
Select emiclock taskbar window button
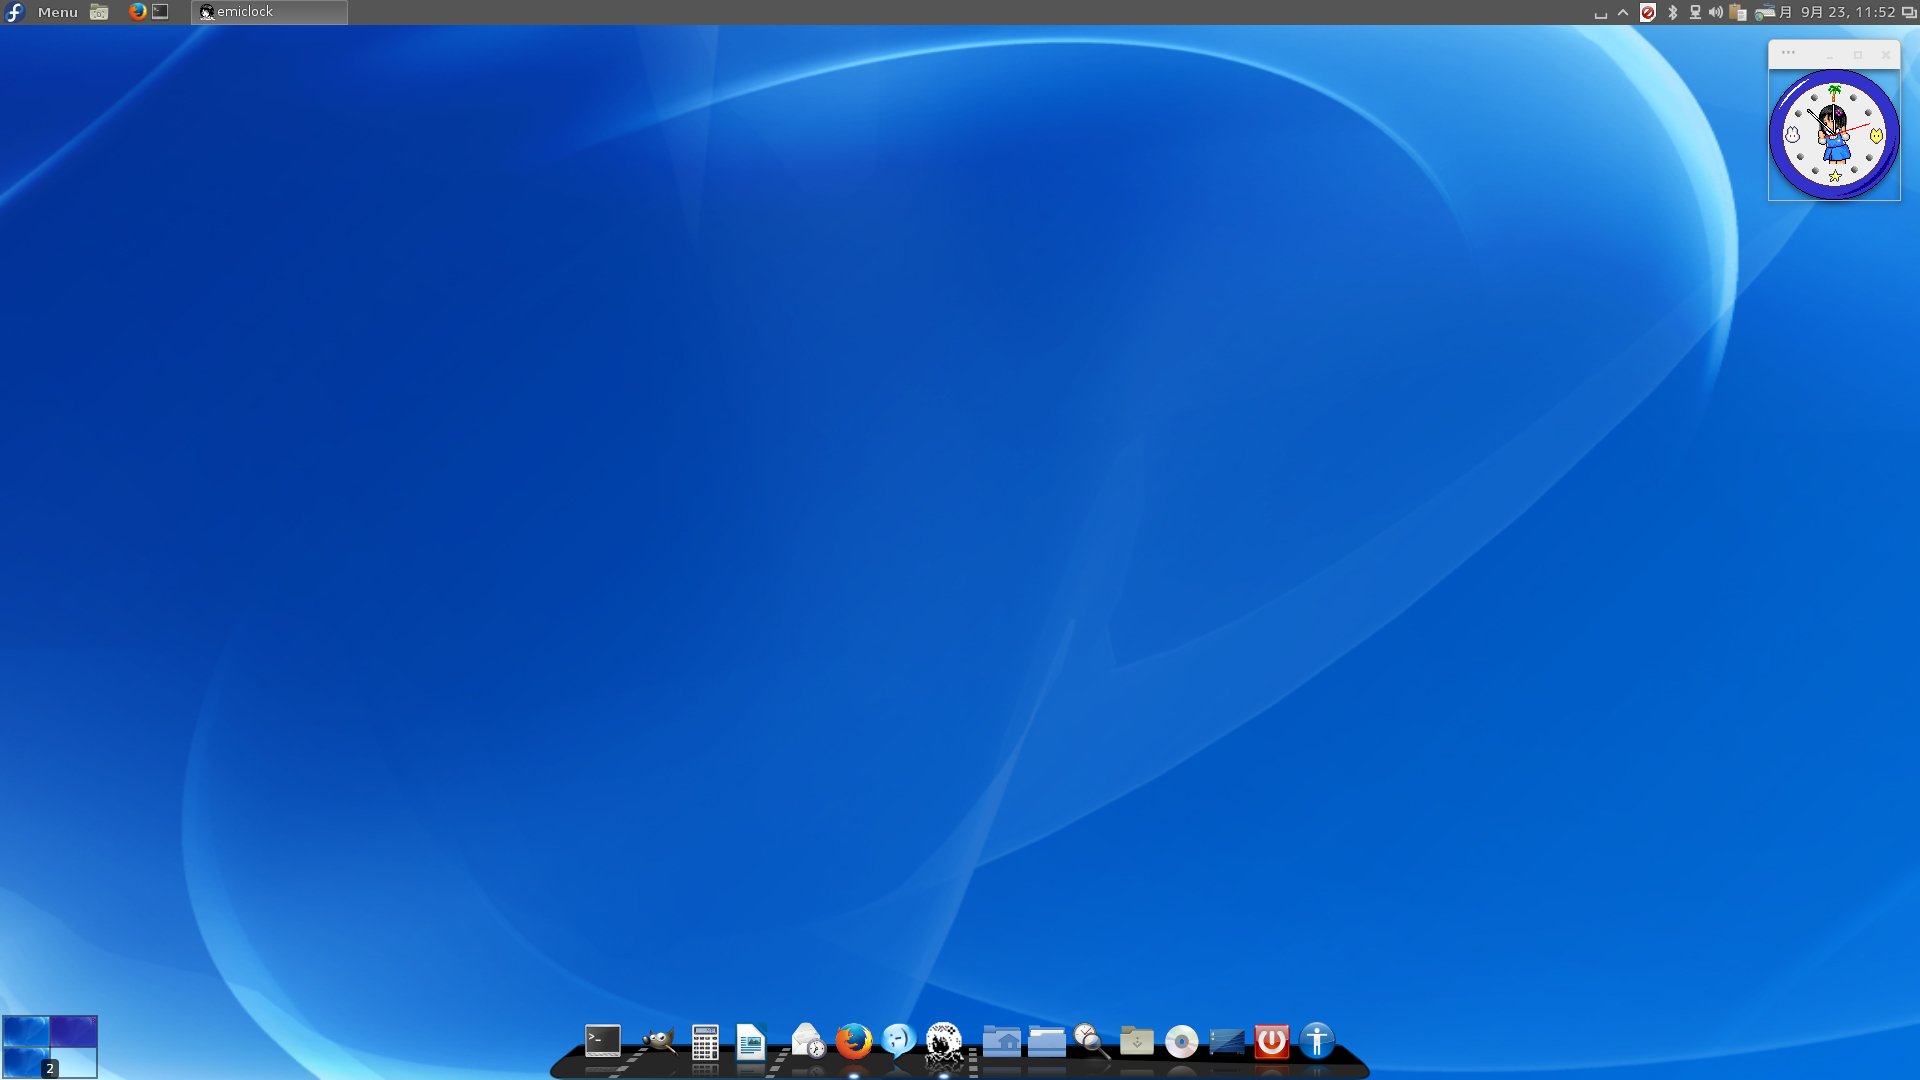(x=269, y=12)
